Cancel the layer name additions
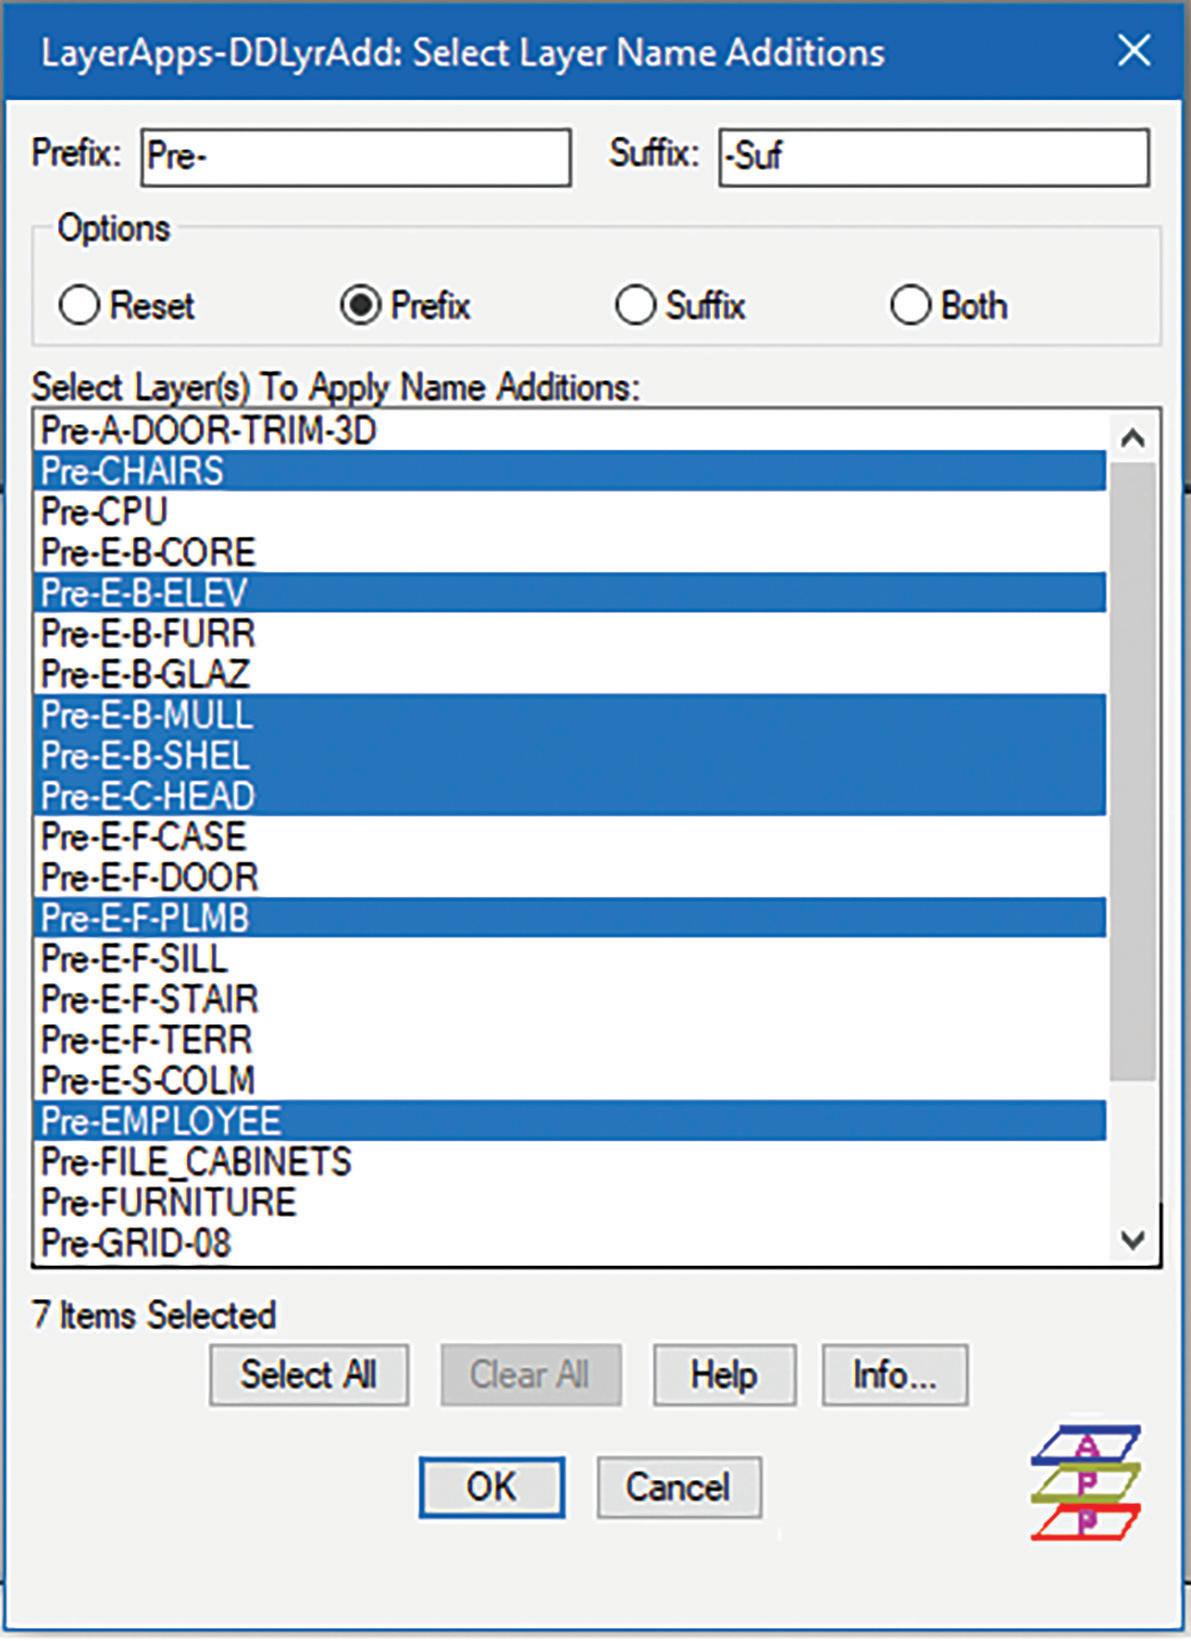The height and width of the screenshot is (1641, 1191). (679, 1487)
